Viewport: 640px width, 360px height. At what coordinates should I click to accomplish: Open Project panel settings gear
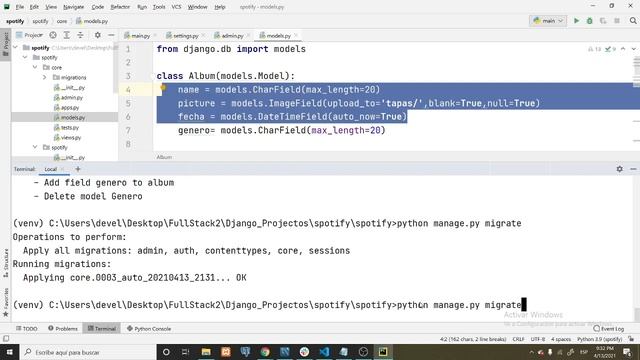pyautogui.click(x=98, y=35)
